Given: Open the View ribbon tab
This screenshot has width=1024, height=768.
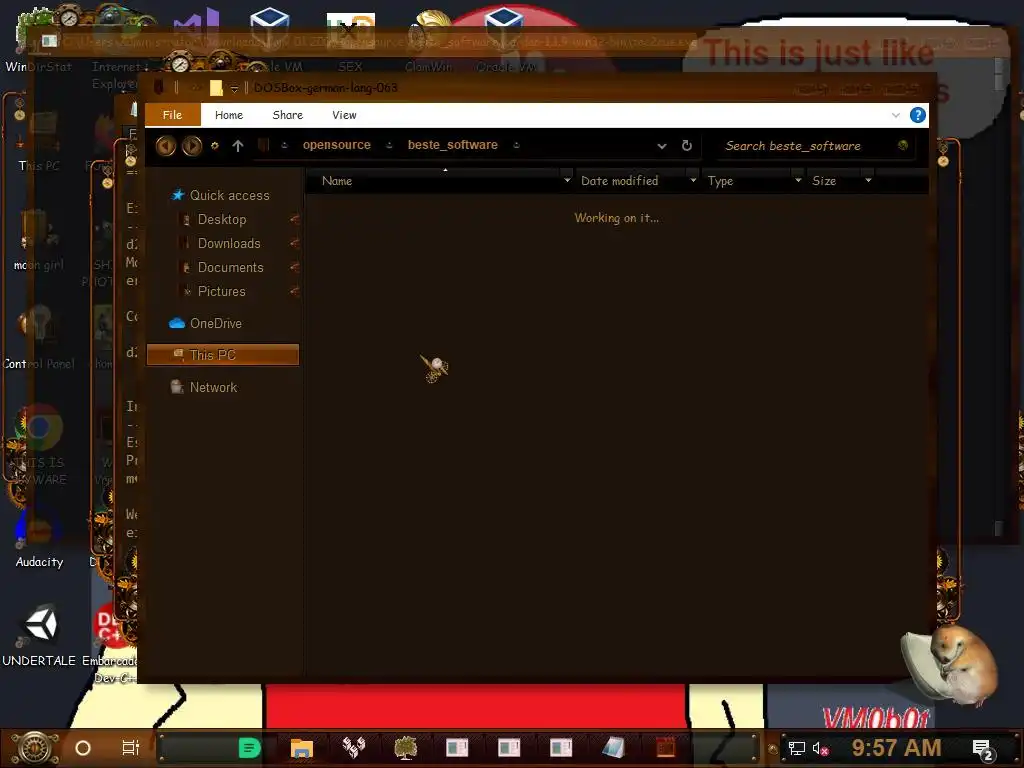Looking at the screenshot, I should point(344,115).
